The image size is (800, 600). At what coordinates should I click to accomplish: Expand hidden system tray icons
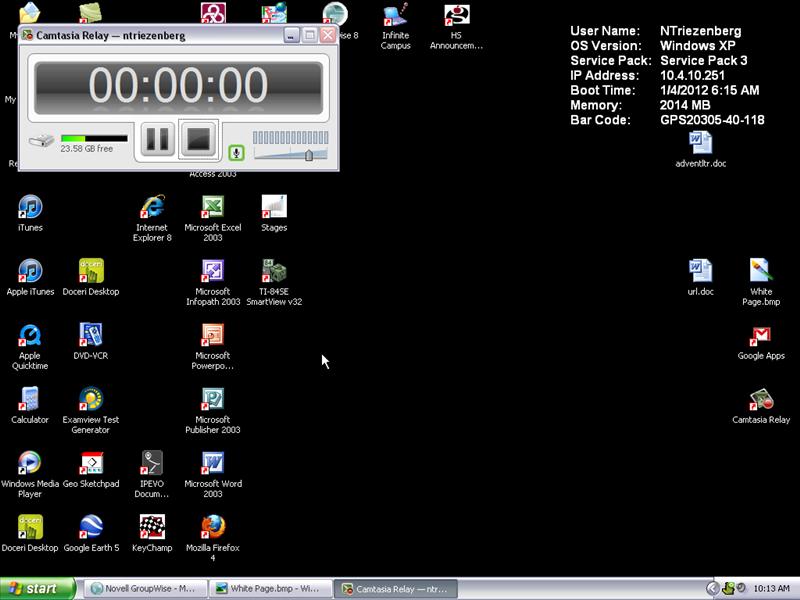point(713,589)
